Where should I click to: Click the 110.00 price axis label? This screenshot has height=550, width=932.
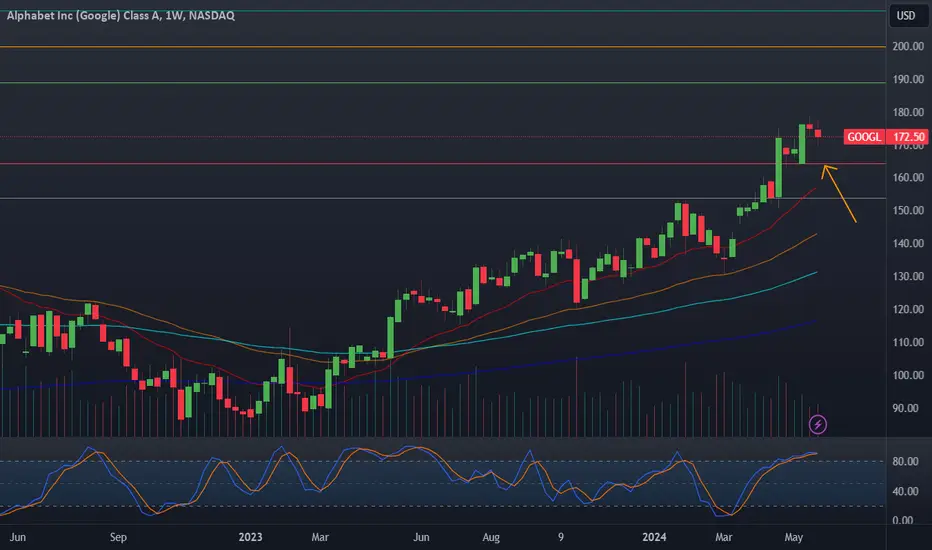908,342
